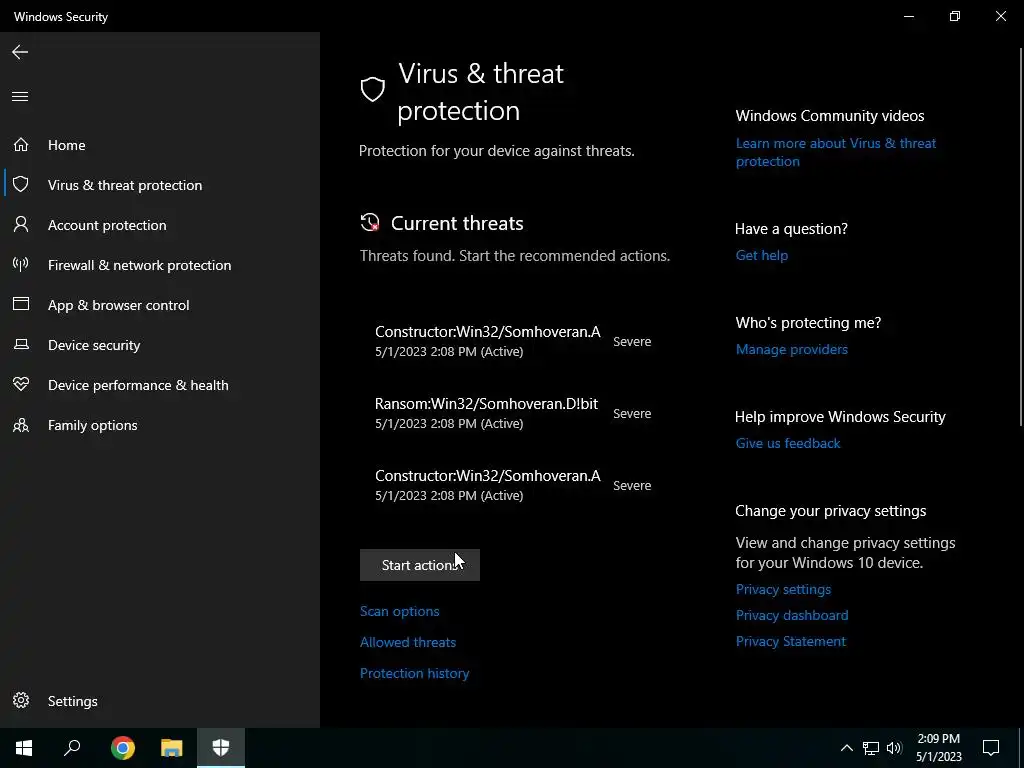1024x768 pixels.
Task: Open File Explorer from the taskbar
Action: 172,748
